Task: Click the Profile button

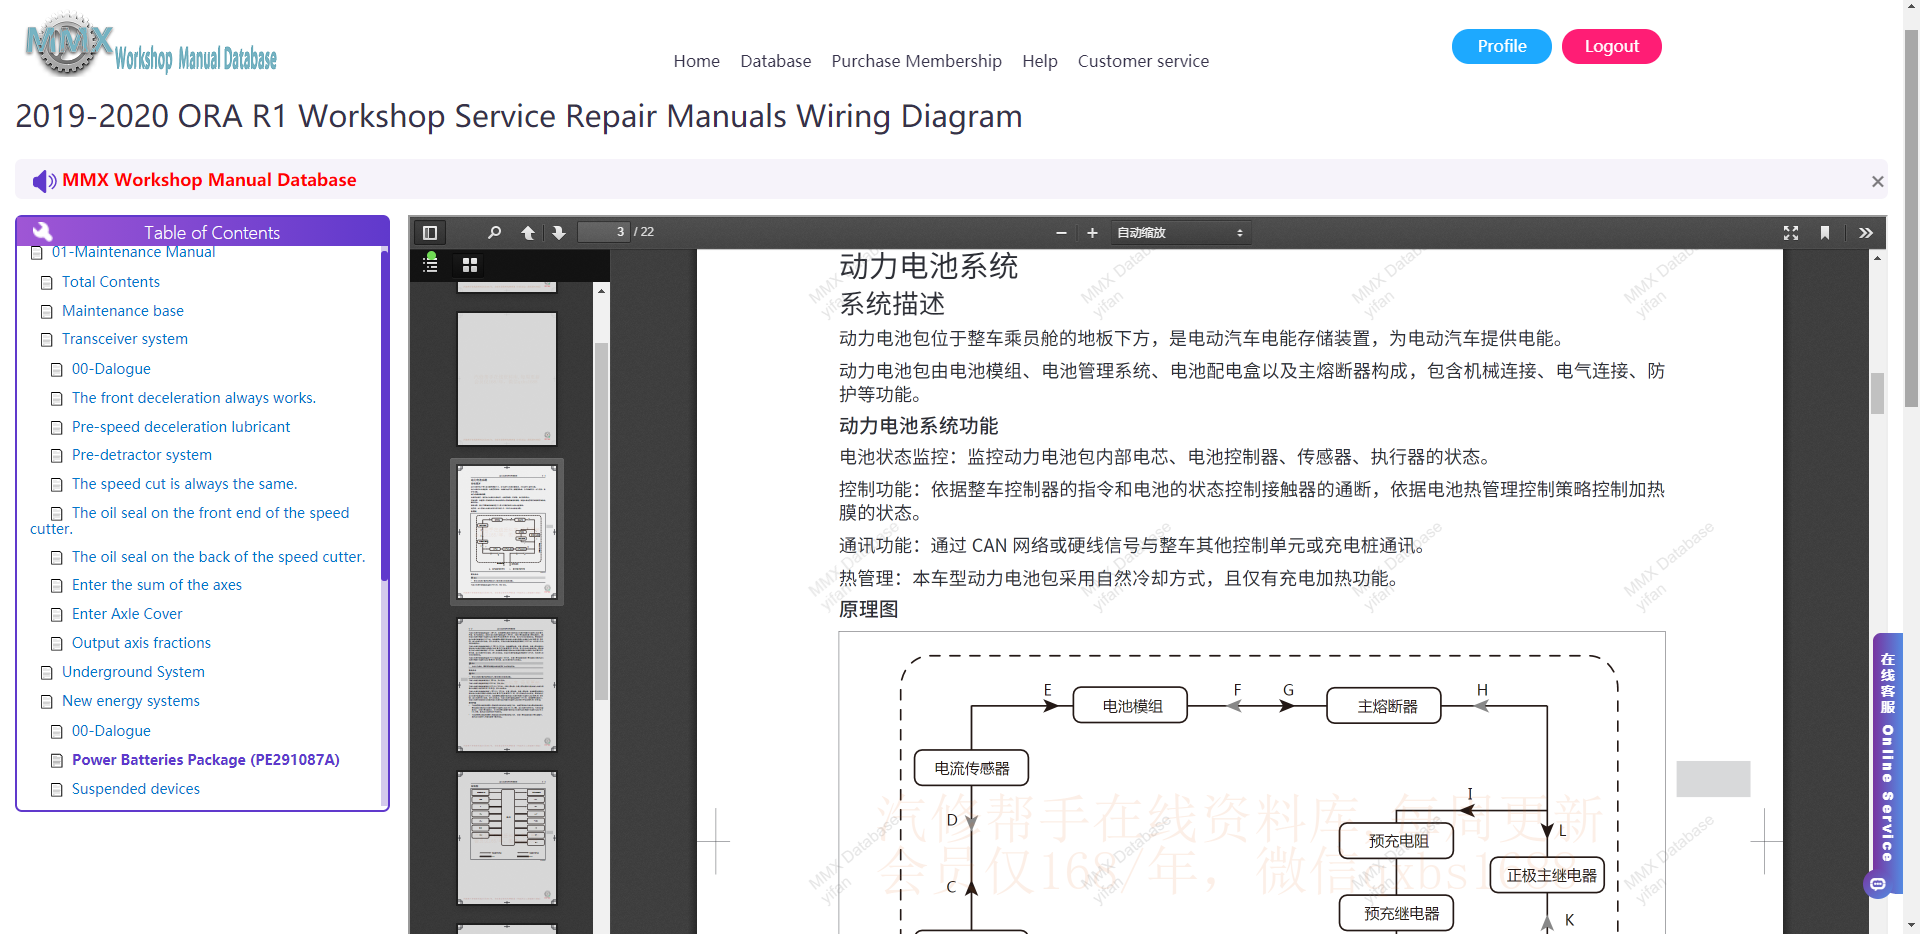Action: [x=1502, y=46]
